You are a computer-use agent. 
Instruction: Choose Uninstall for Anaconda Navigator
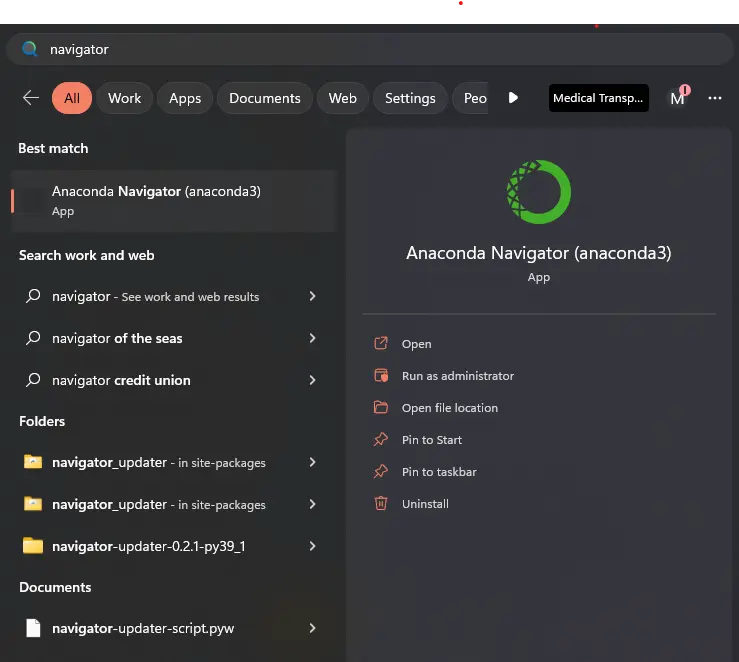(425, 504)
